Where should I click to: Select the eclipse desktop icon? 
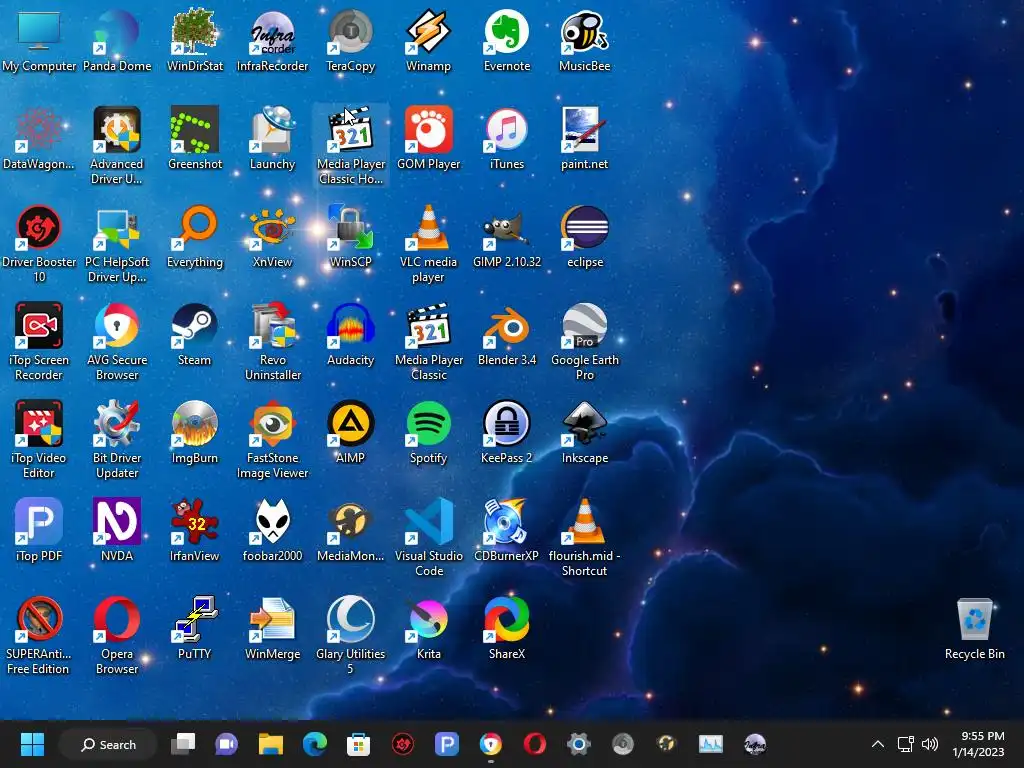coord(584,227)
